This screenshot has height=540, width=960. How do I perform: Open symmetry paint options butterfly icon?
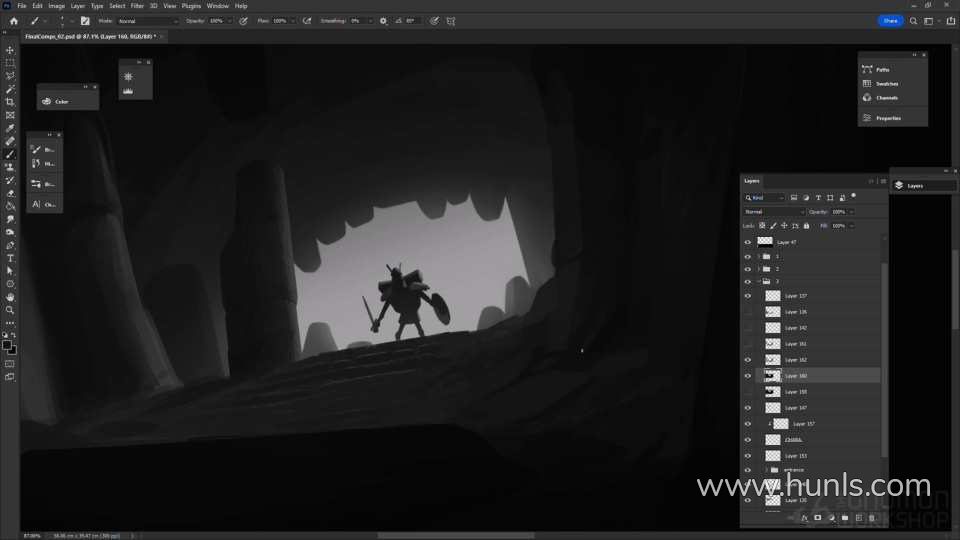click(451, 21)
